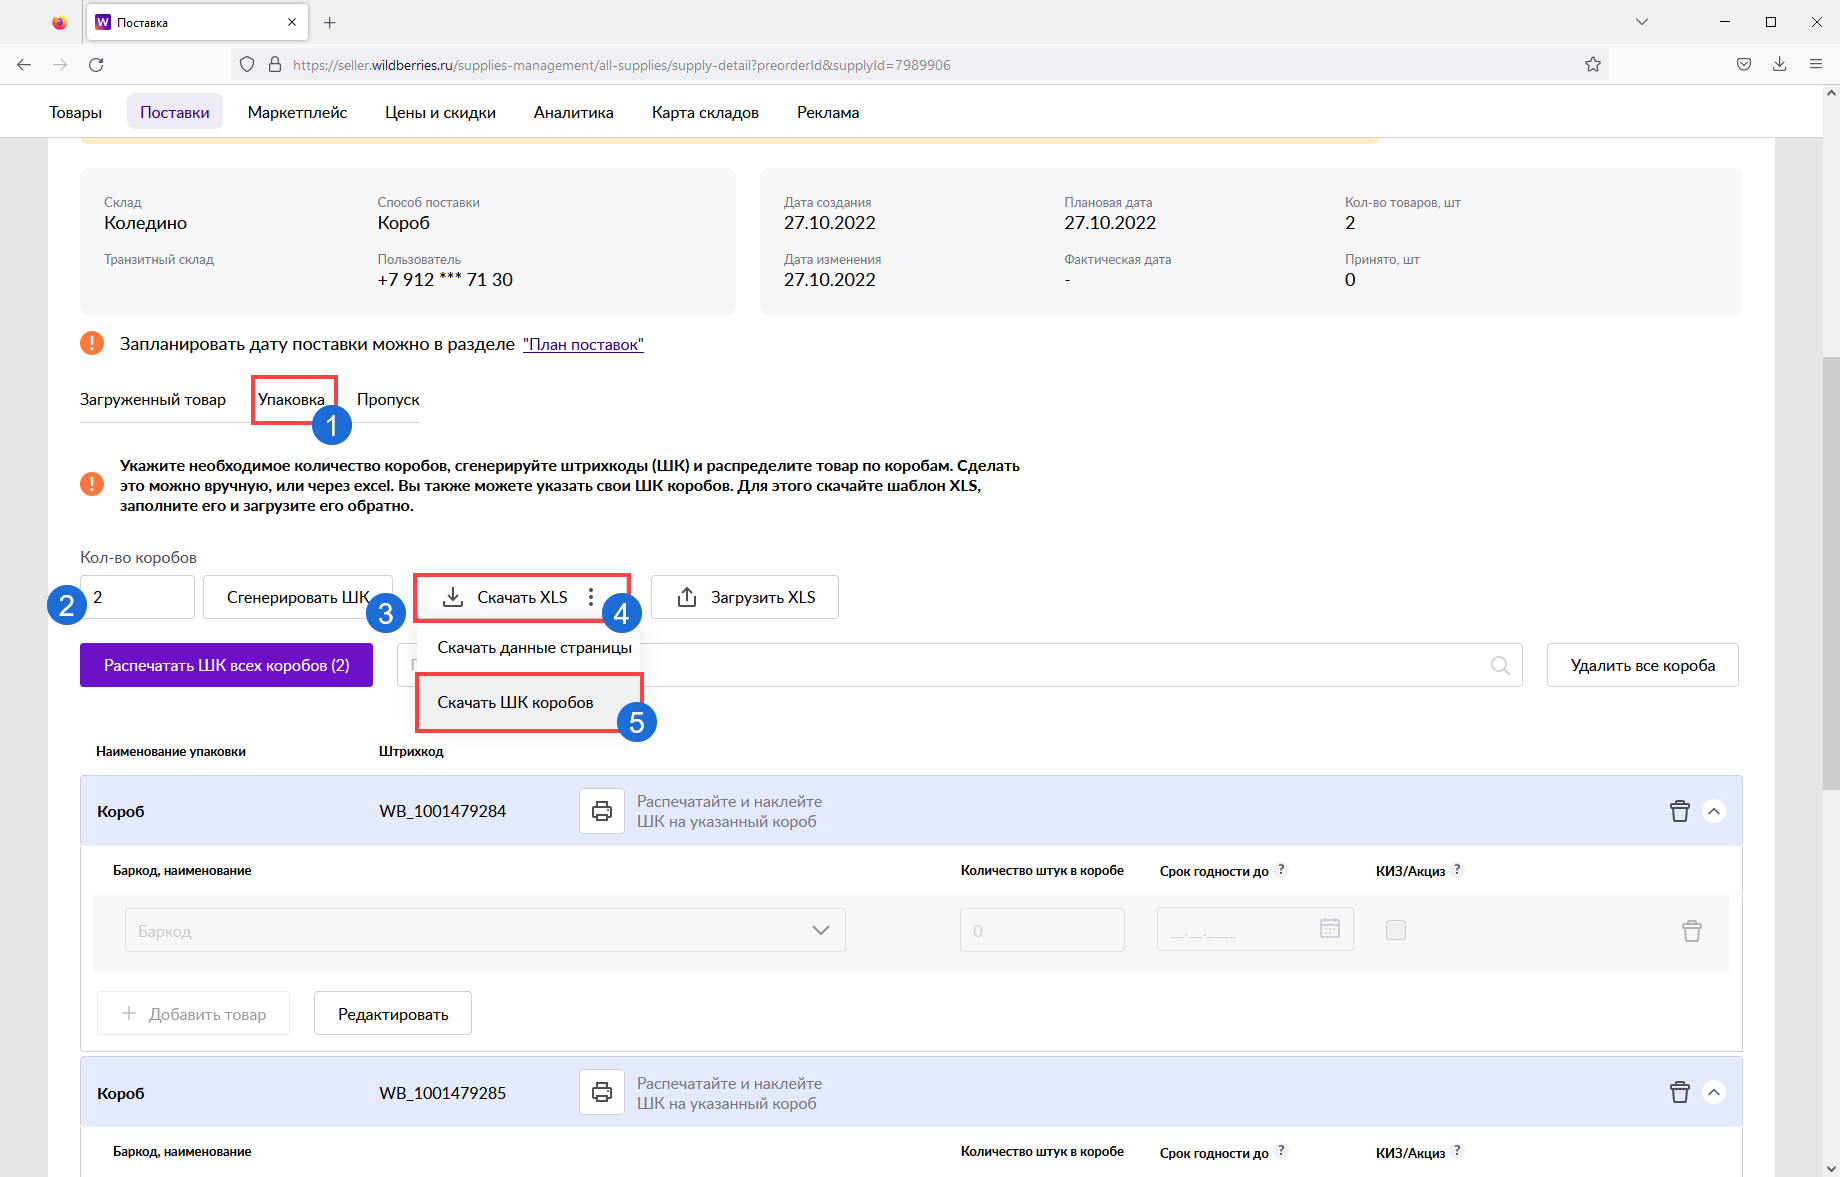Collapse first Короб section
The height and width of the screenshot is (1177, 1840).
coord(1714,811)
